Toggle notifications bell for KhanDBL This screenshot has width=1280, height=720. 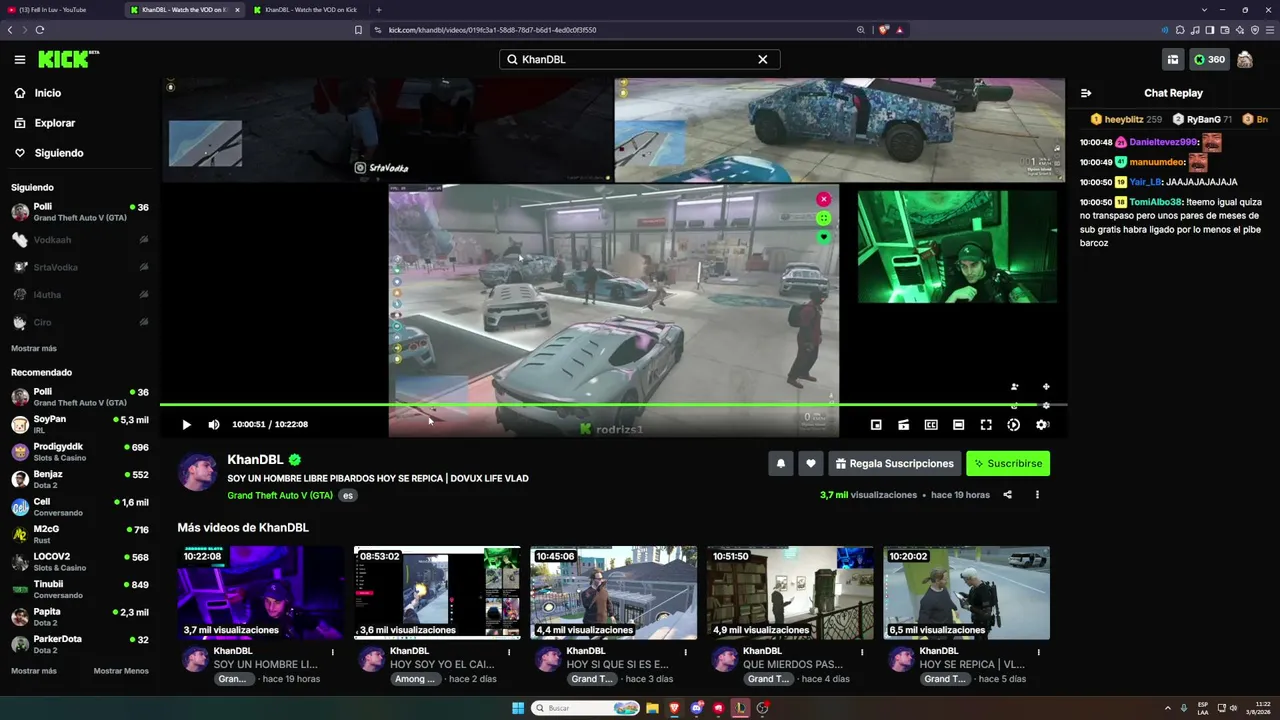pyautogui.click(x=781, y=464)
